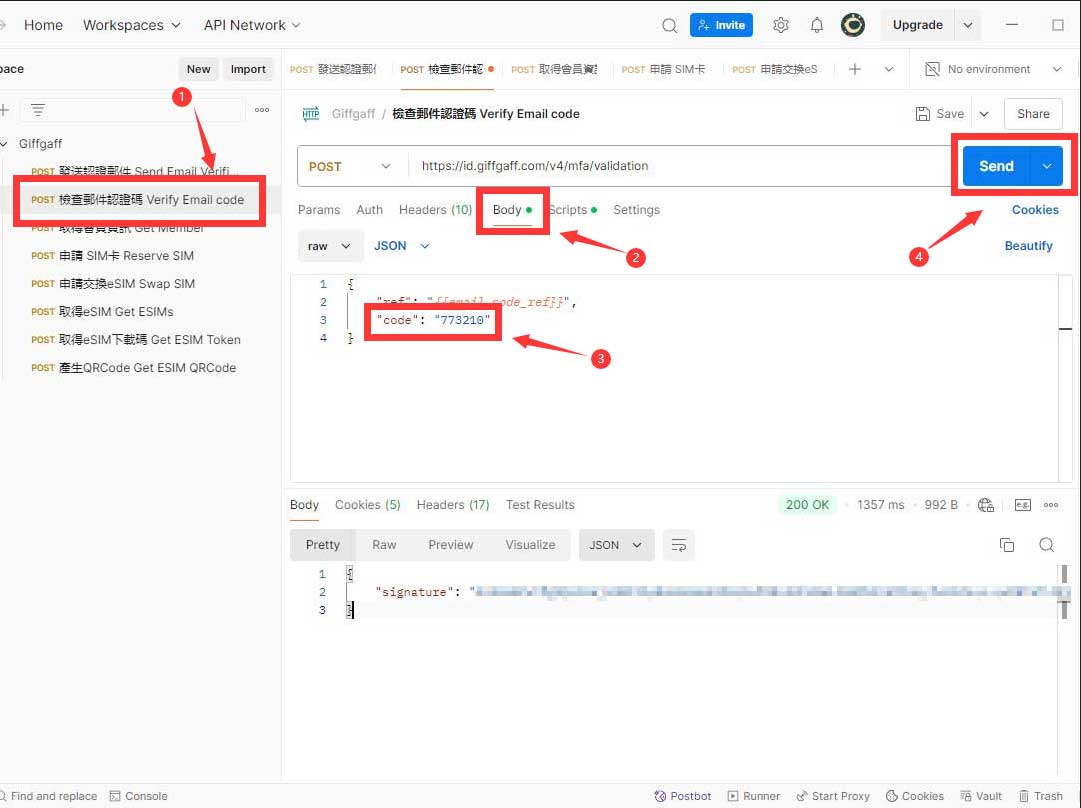
Task: Open the settings gear icon
Action: click(781, 25)
